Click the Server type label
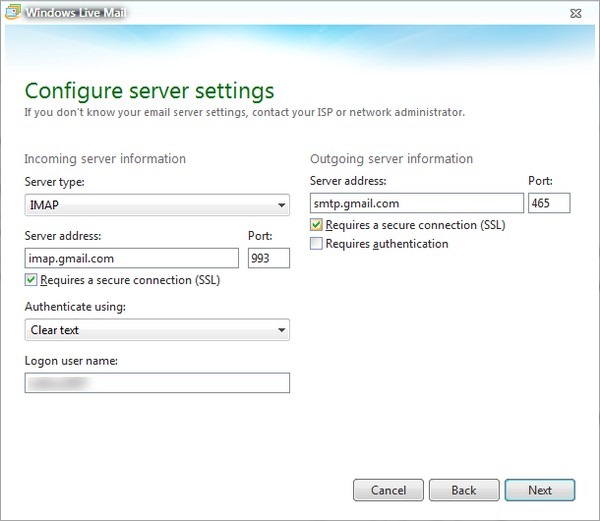The image size is (600, 521). [54, 182]
